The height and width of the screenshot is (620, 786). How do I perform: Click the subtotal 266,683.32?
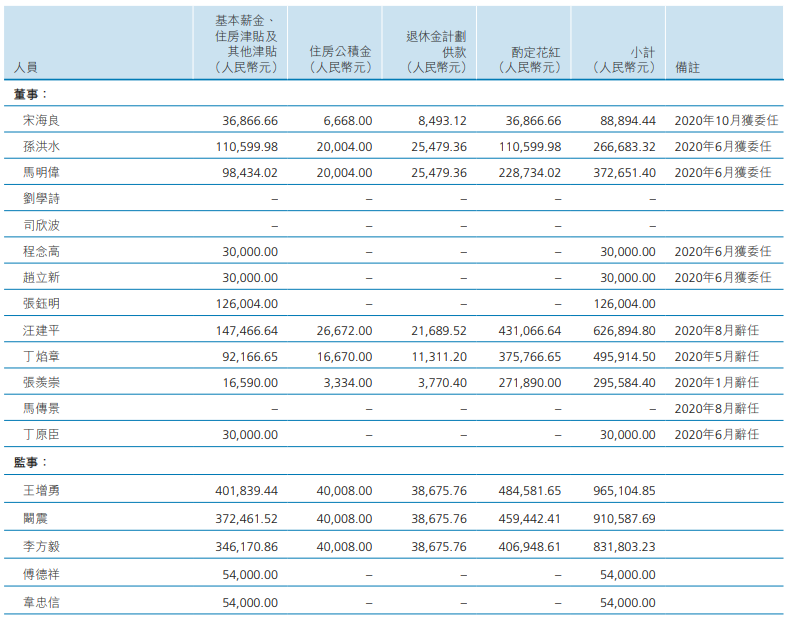pos(625,147)
